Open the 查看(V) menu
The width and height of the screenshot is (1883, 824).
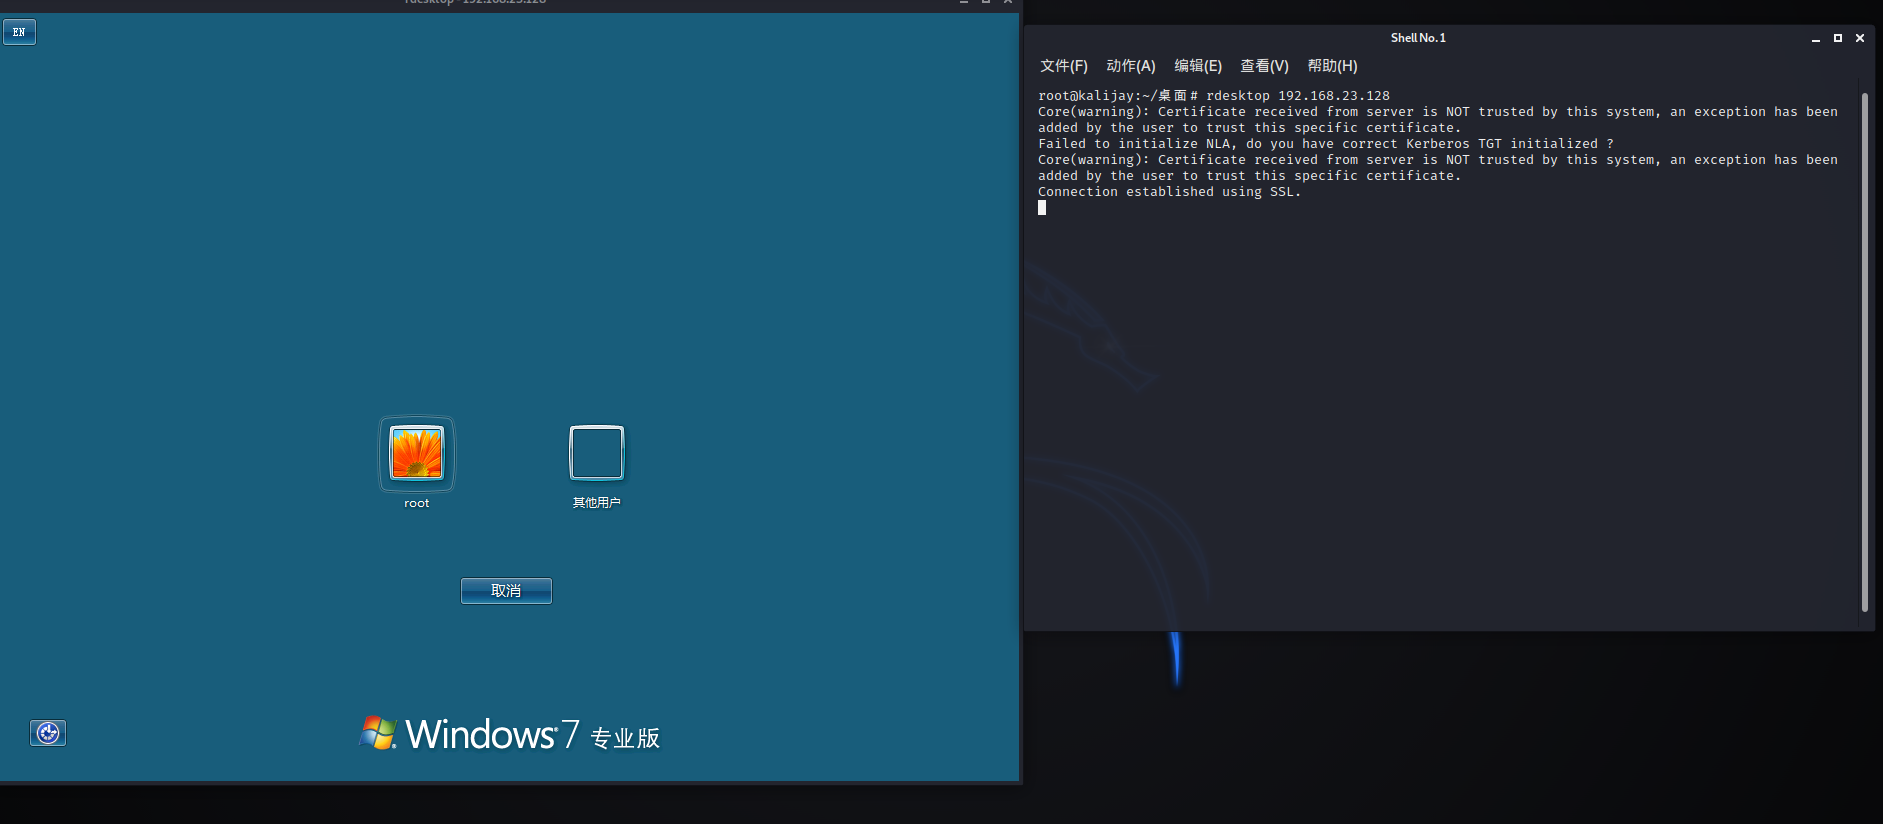click(1264, 66)
